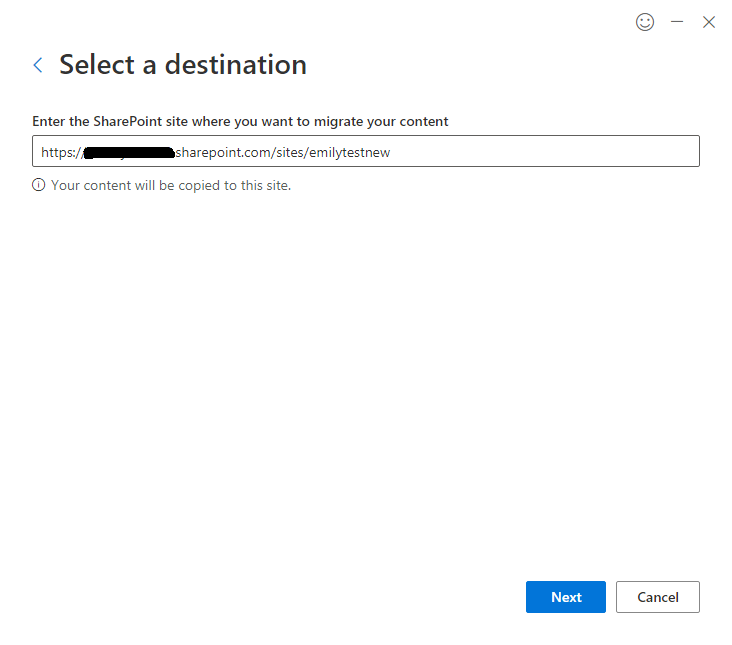Click the "Select a destination" heading

click(183, 65)
